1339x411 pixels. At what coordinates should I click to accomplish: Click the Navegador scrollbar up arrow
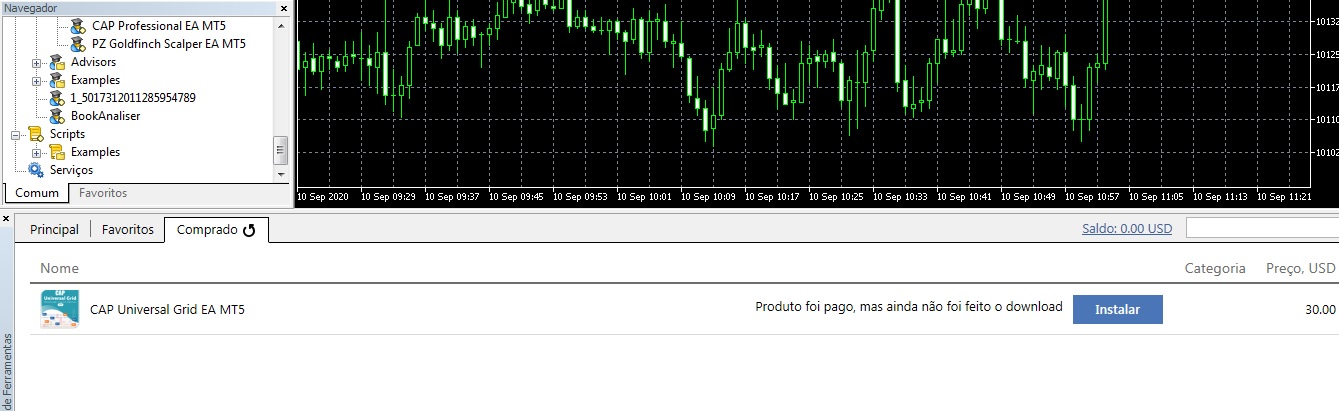[x=281, y=26]
